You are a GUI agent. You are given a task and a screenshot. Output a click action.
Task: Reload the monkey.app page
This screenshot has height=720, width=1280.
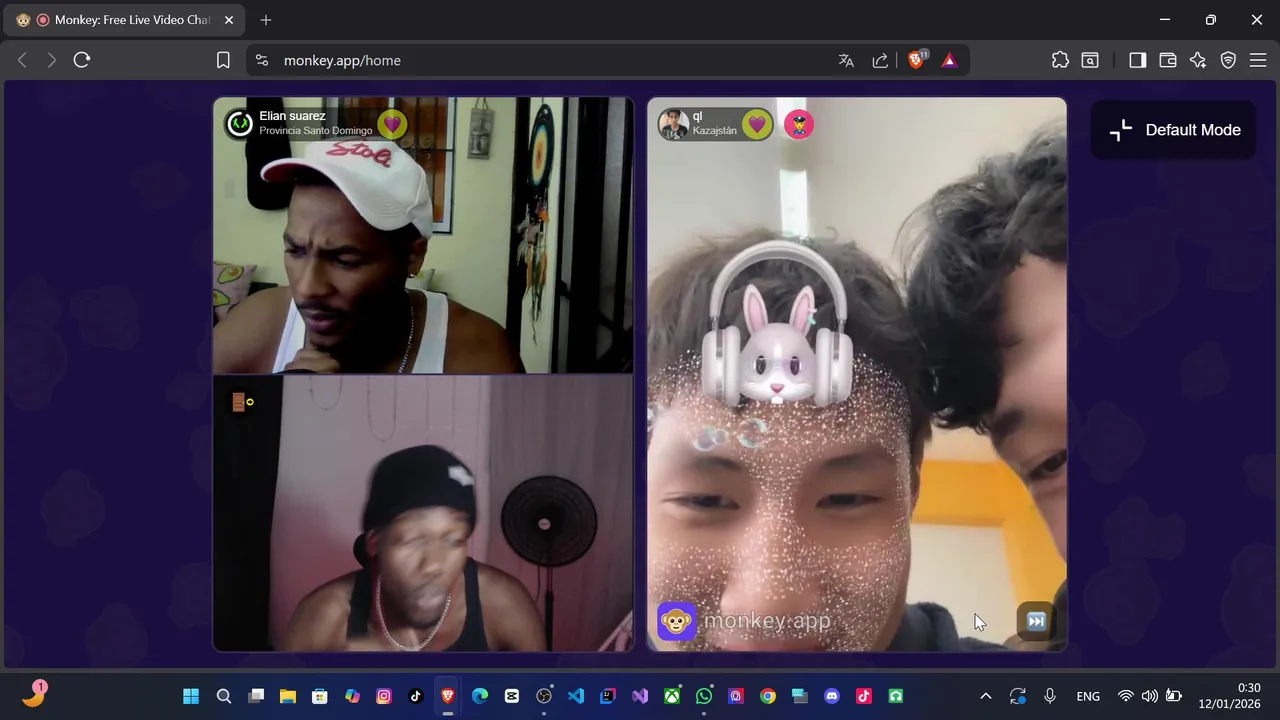click(82, 60)
